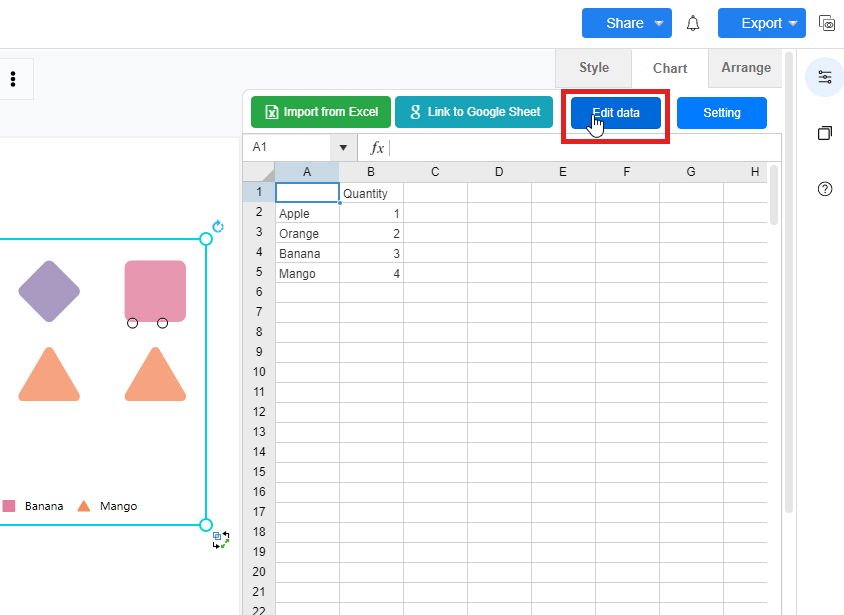
Task: Open the presentation mode icon beside Export
Action: click(x=826, y=23)
